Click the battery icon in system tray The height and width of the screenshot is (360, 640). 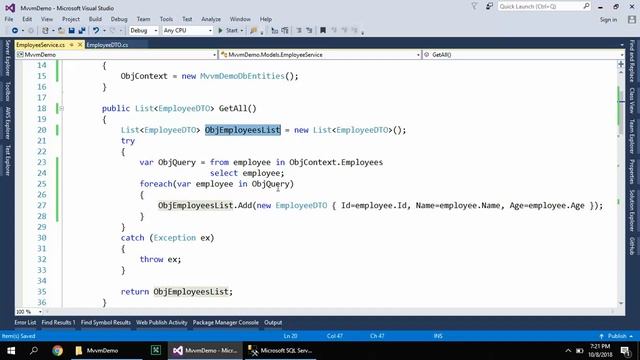[580, 351]
